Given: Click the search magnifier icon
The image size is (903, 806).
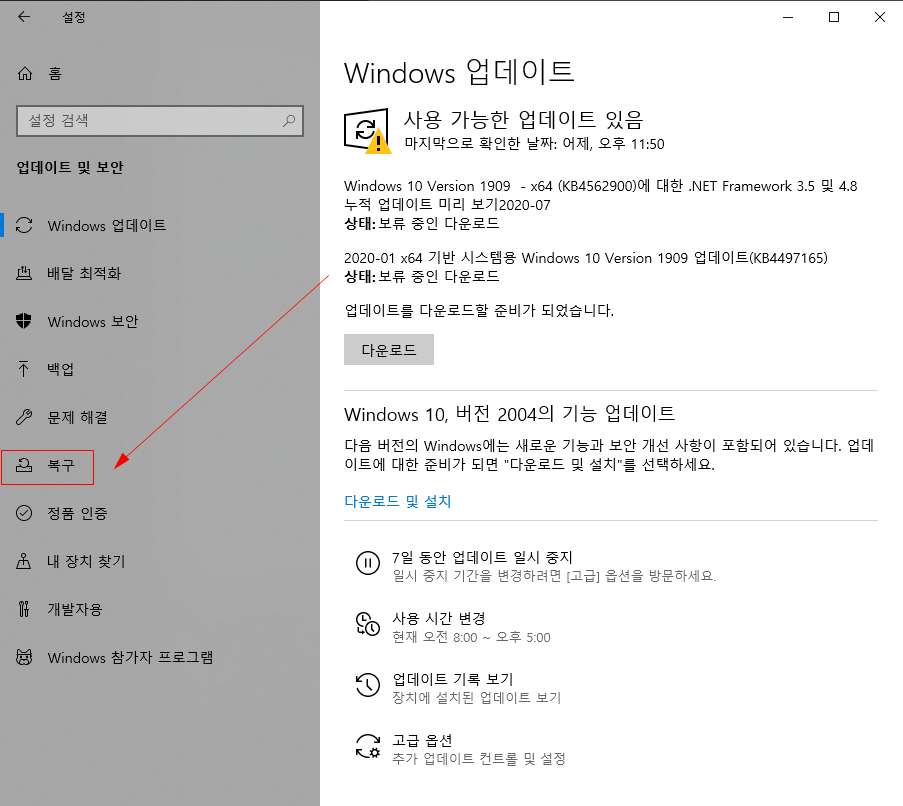Looking at the screenshot, I should (x=289, y=120).
